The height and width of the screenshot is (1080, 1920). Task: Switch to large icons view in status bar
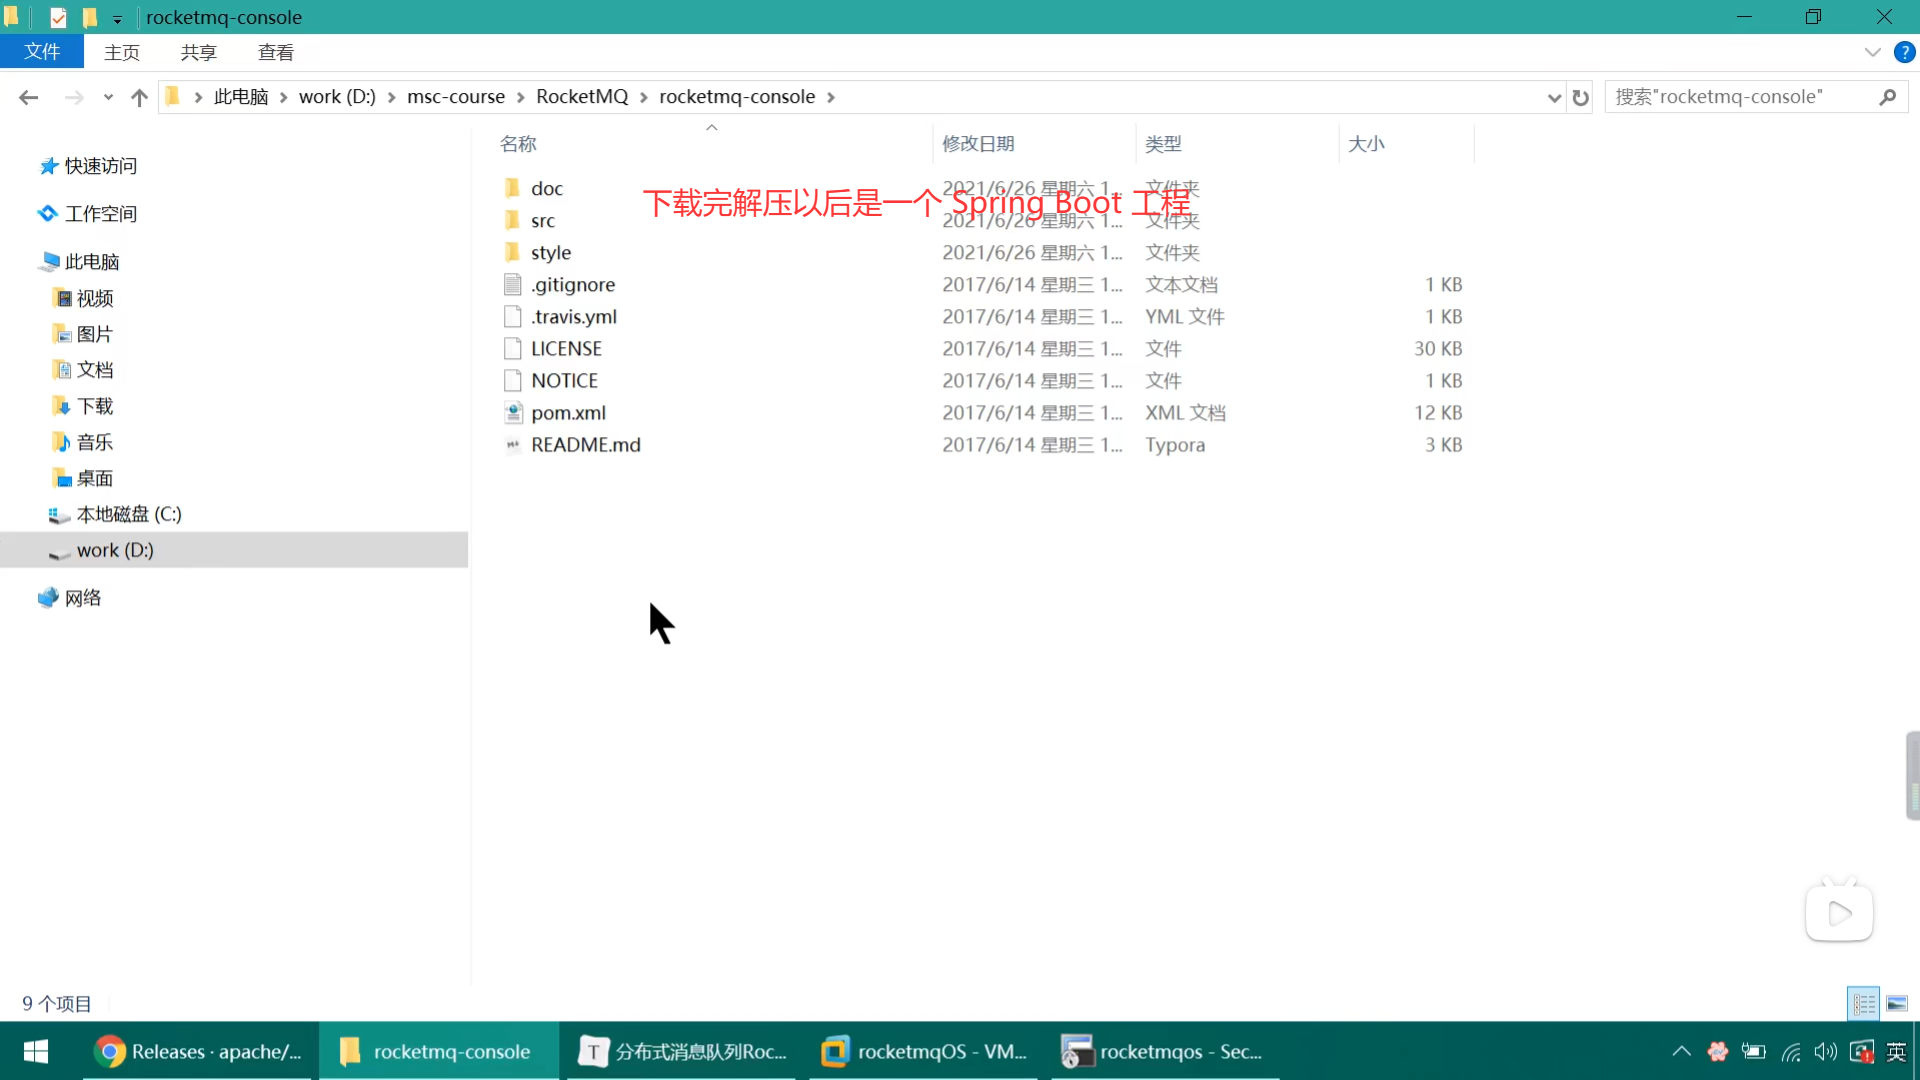1897,1003
